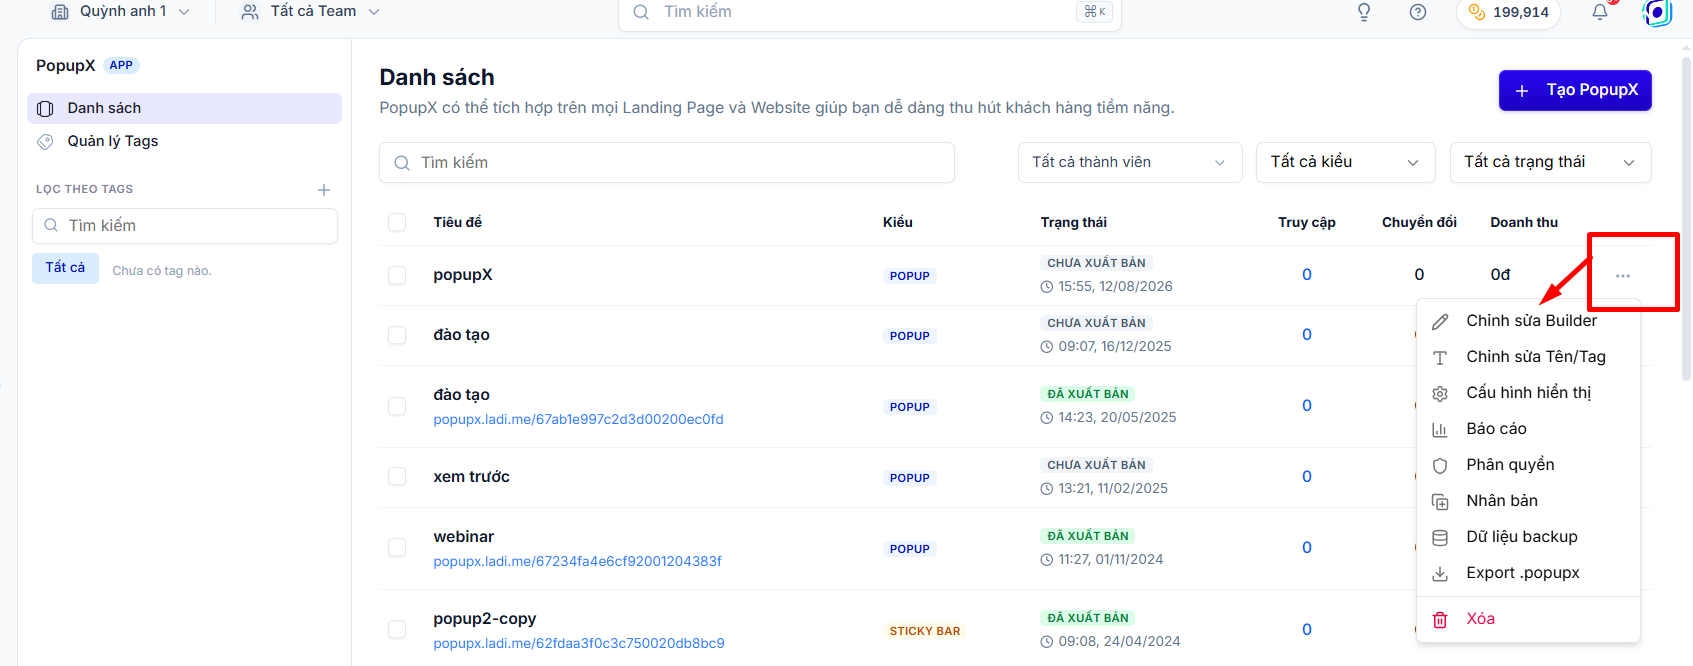Select Dữ liệu backup menu item

point(1528,537)
